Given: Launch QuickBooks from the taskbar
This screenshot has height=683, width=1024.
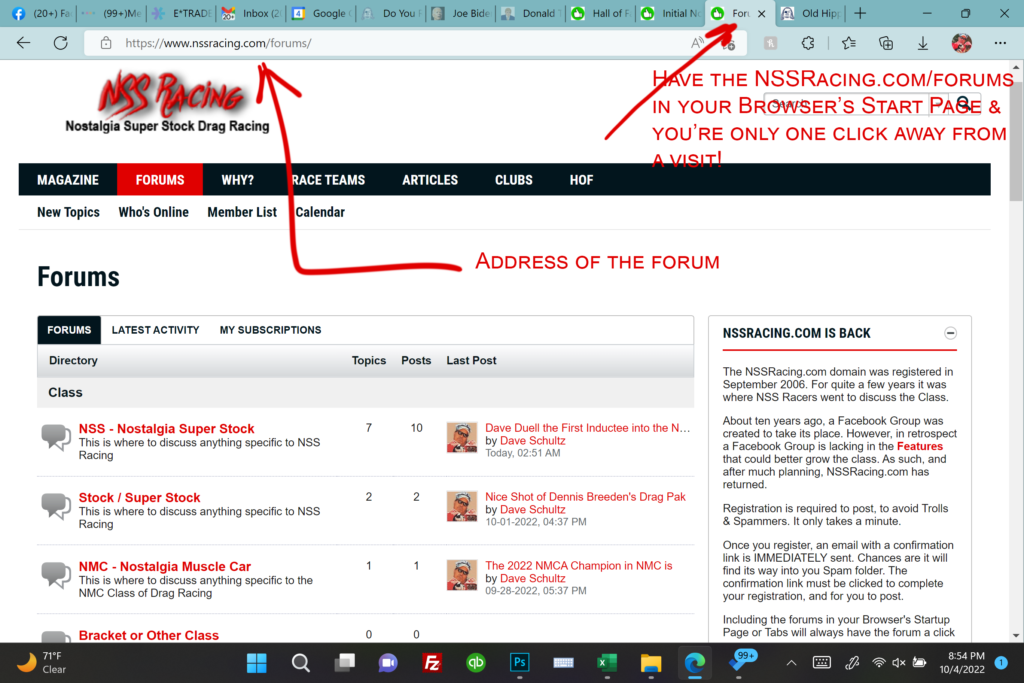Looking at the screenshot, I should 475,663.
